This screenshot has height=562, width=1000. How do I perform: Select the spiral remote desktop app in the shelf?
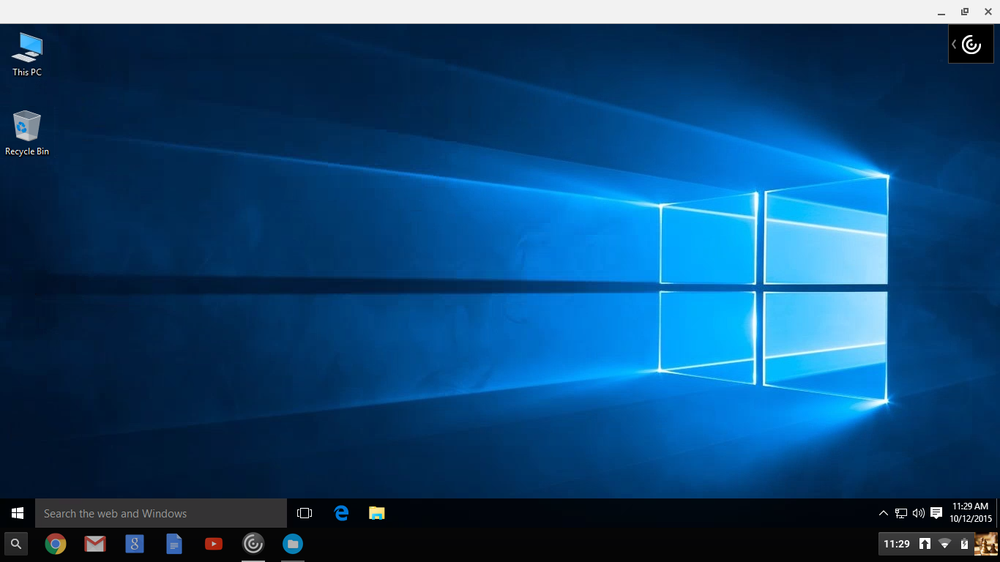[253, 544]
